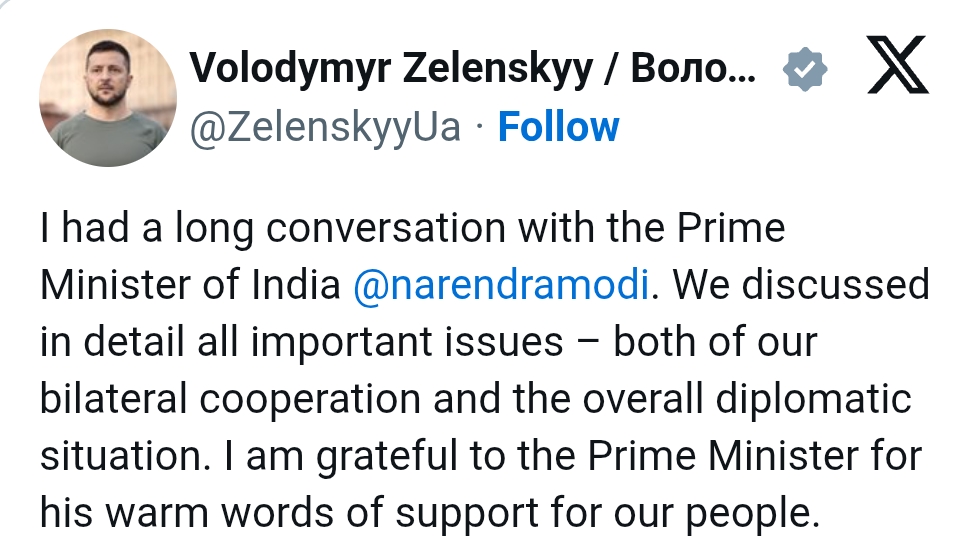Open the tweet author's profile picture
This screenshot has width=959, height=549.
pyautogui.click(x=108, y=97)
